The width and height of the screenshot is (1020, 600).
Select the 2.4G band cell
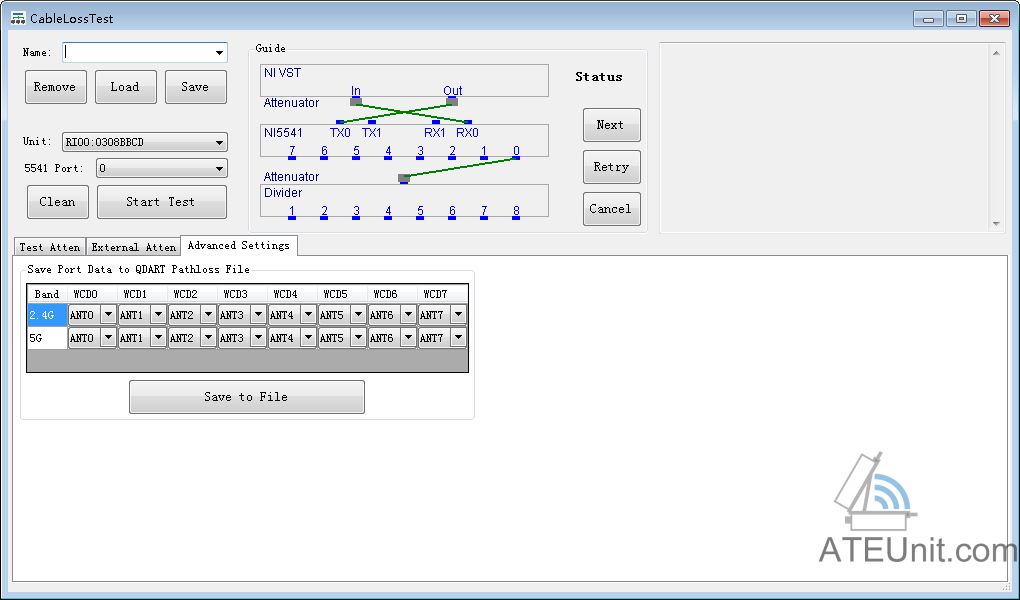tap(47, 315)
